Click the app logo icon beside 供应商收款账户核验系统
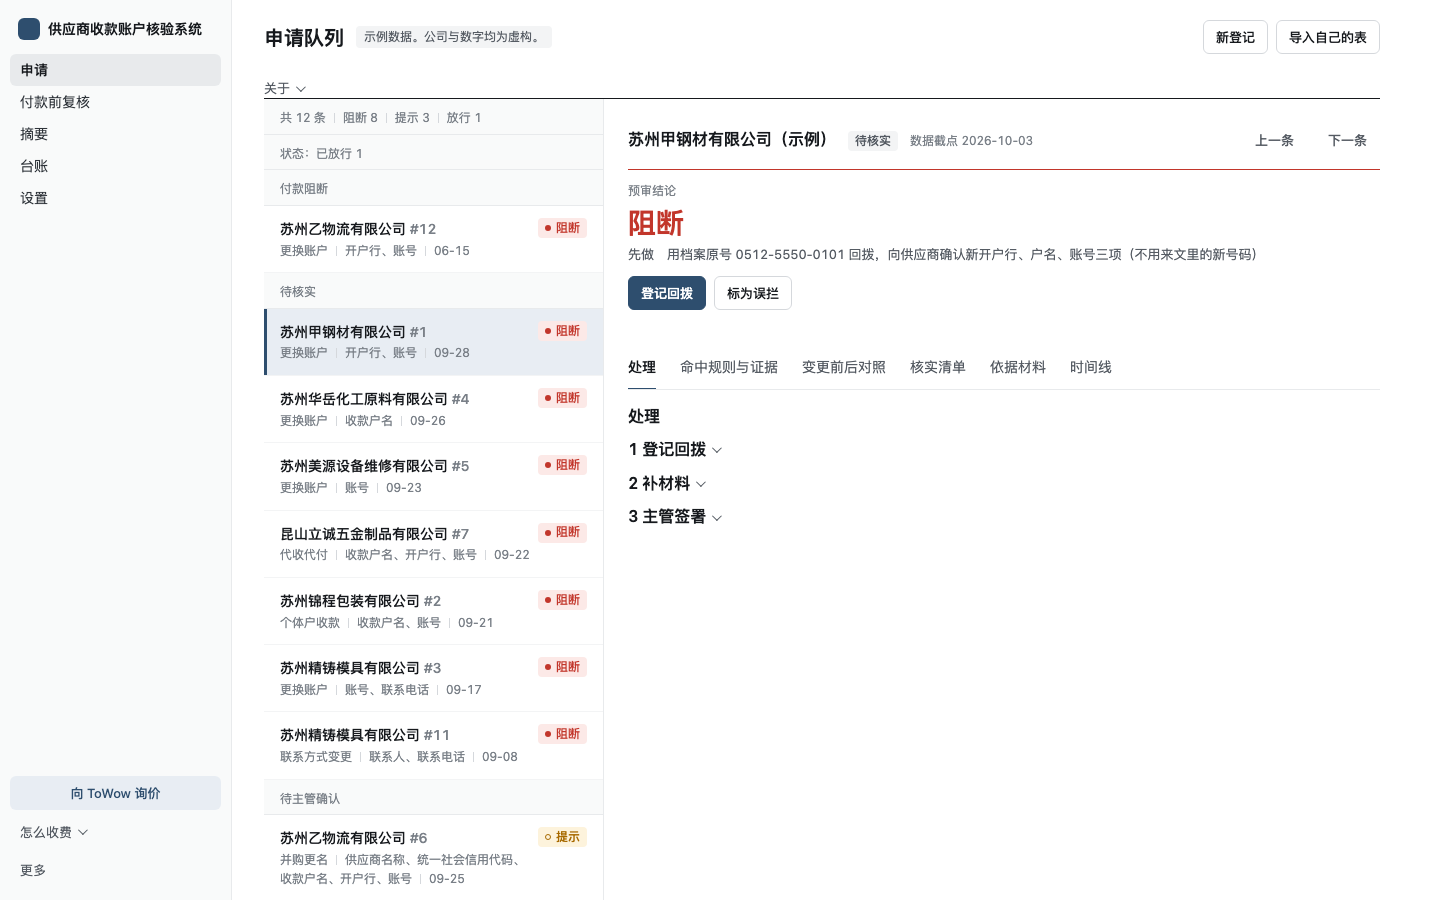Image resolution: width=1440 pixels, height=900 pixels. pyautogui.click(x=29, y=29)
